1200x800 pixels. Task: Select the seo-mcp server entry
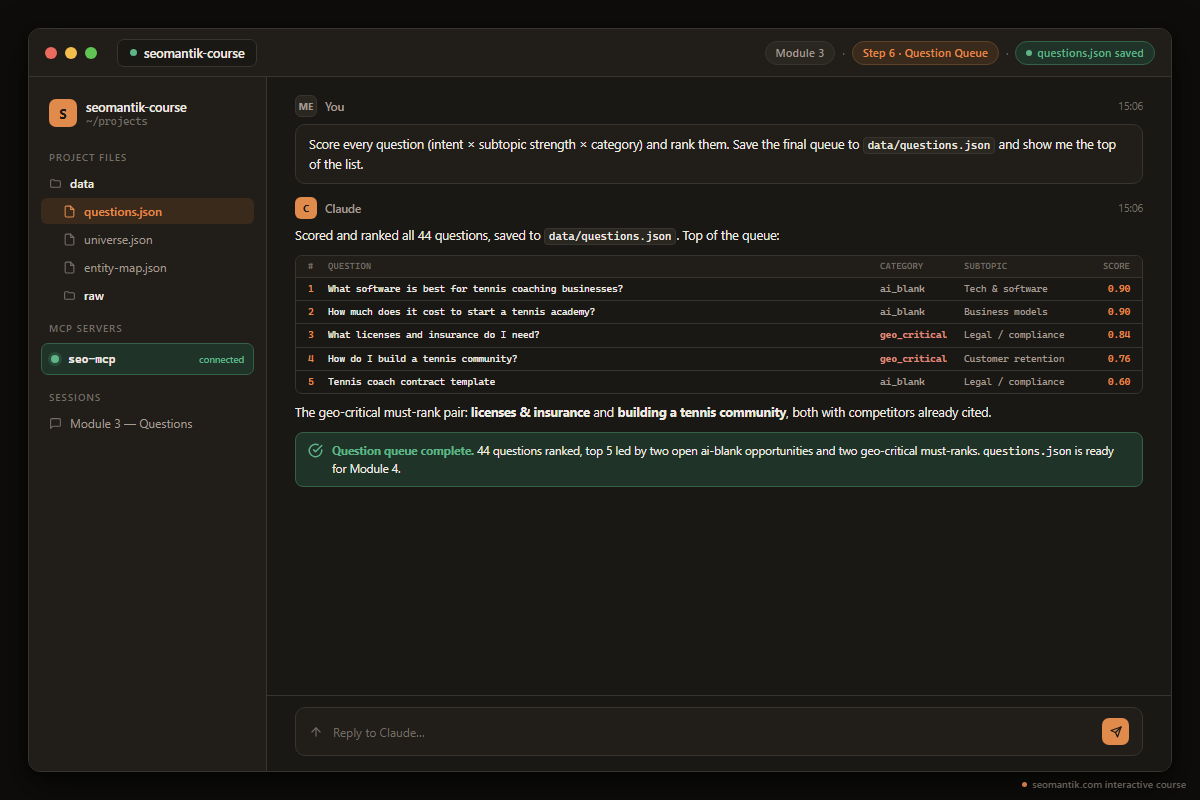[147, 359]
